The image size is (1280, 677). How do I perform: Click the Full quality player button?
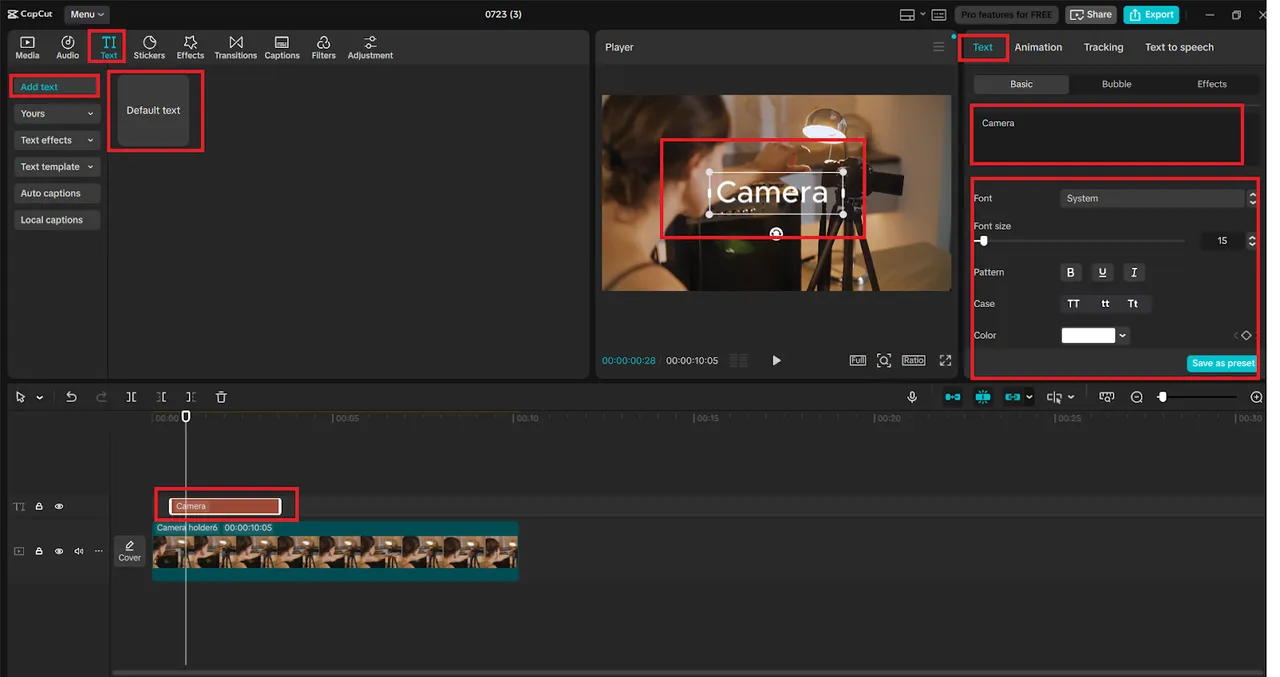[x=858, y=360]
